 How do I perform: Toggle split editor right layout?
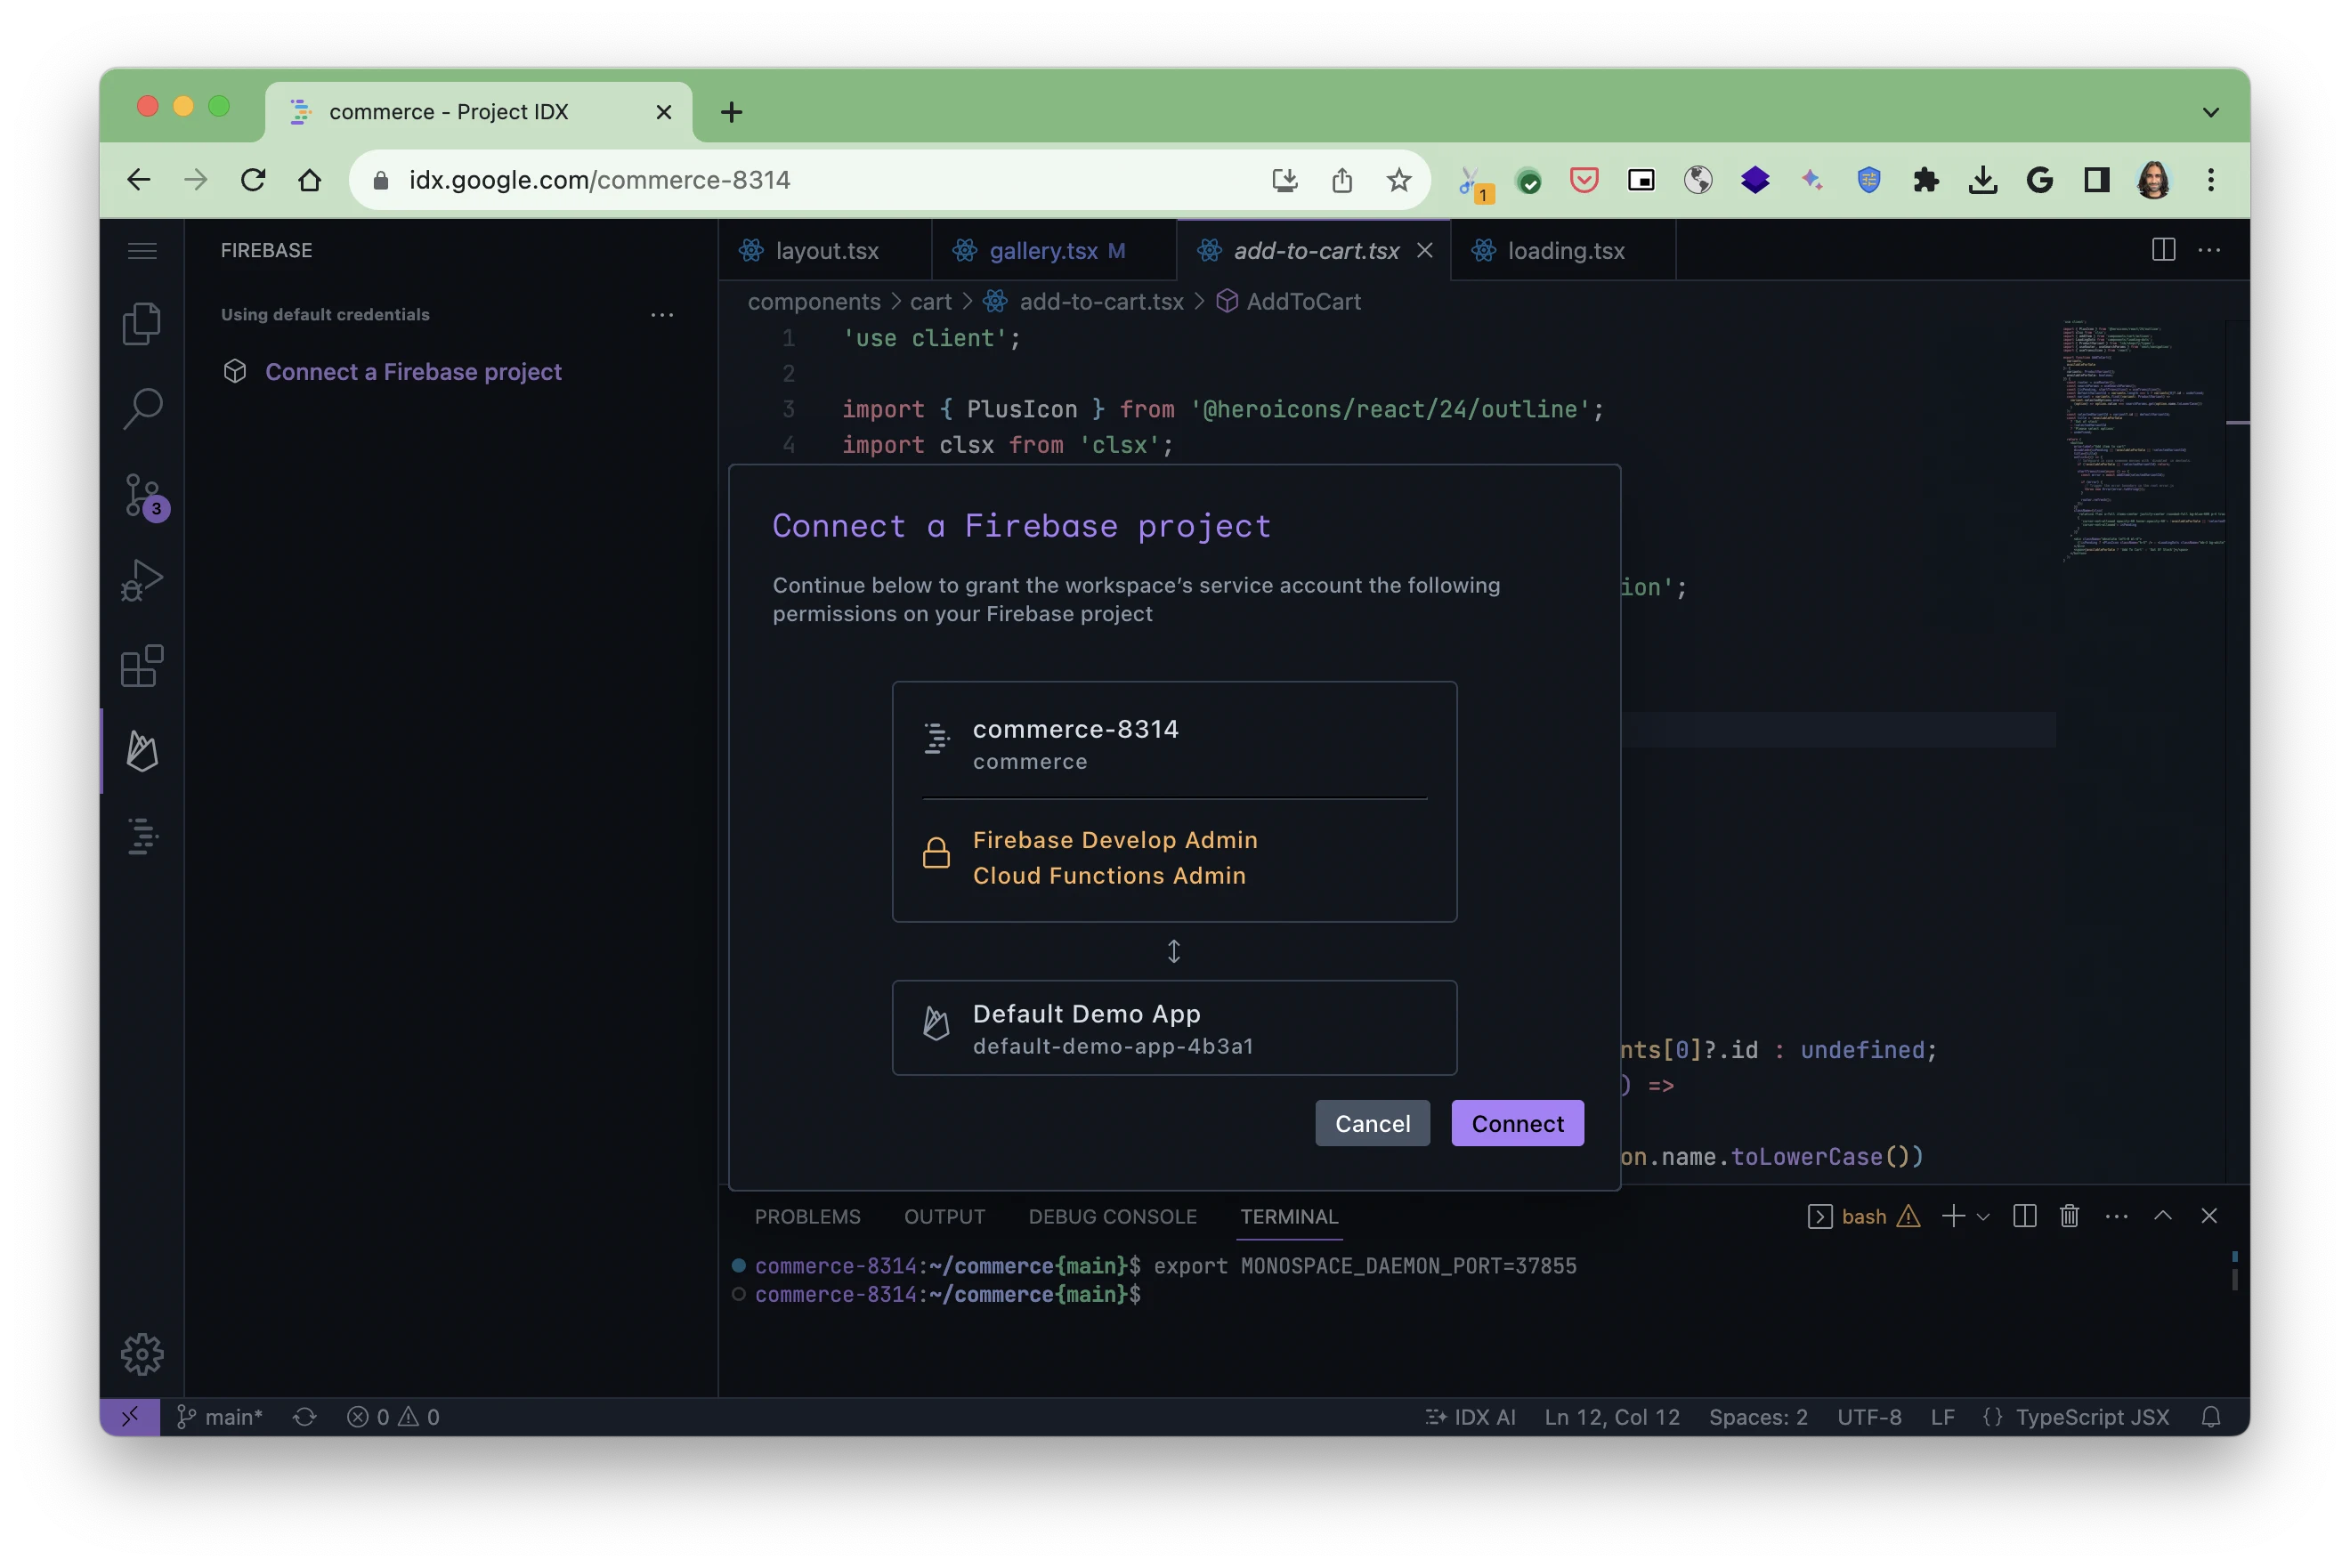2163,250
